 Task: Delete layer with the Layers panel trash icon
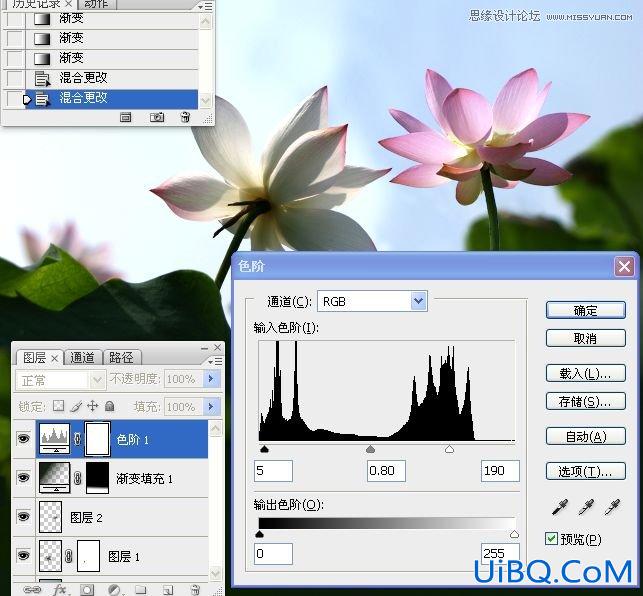pyautogui.click(x=195, y=589)
